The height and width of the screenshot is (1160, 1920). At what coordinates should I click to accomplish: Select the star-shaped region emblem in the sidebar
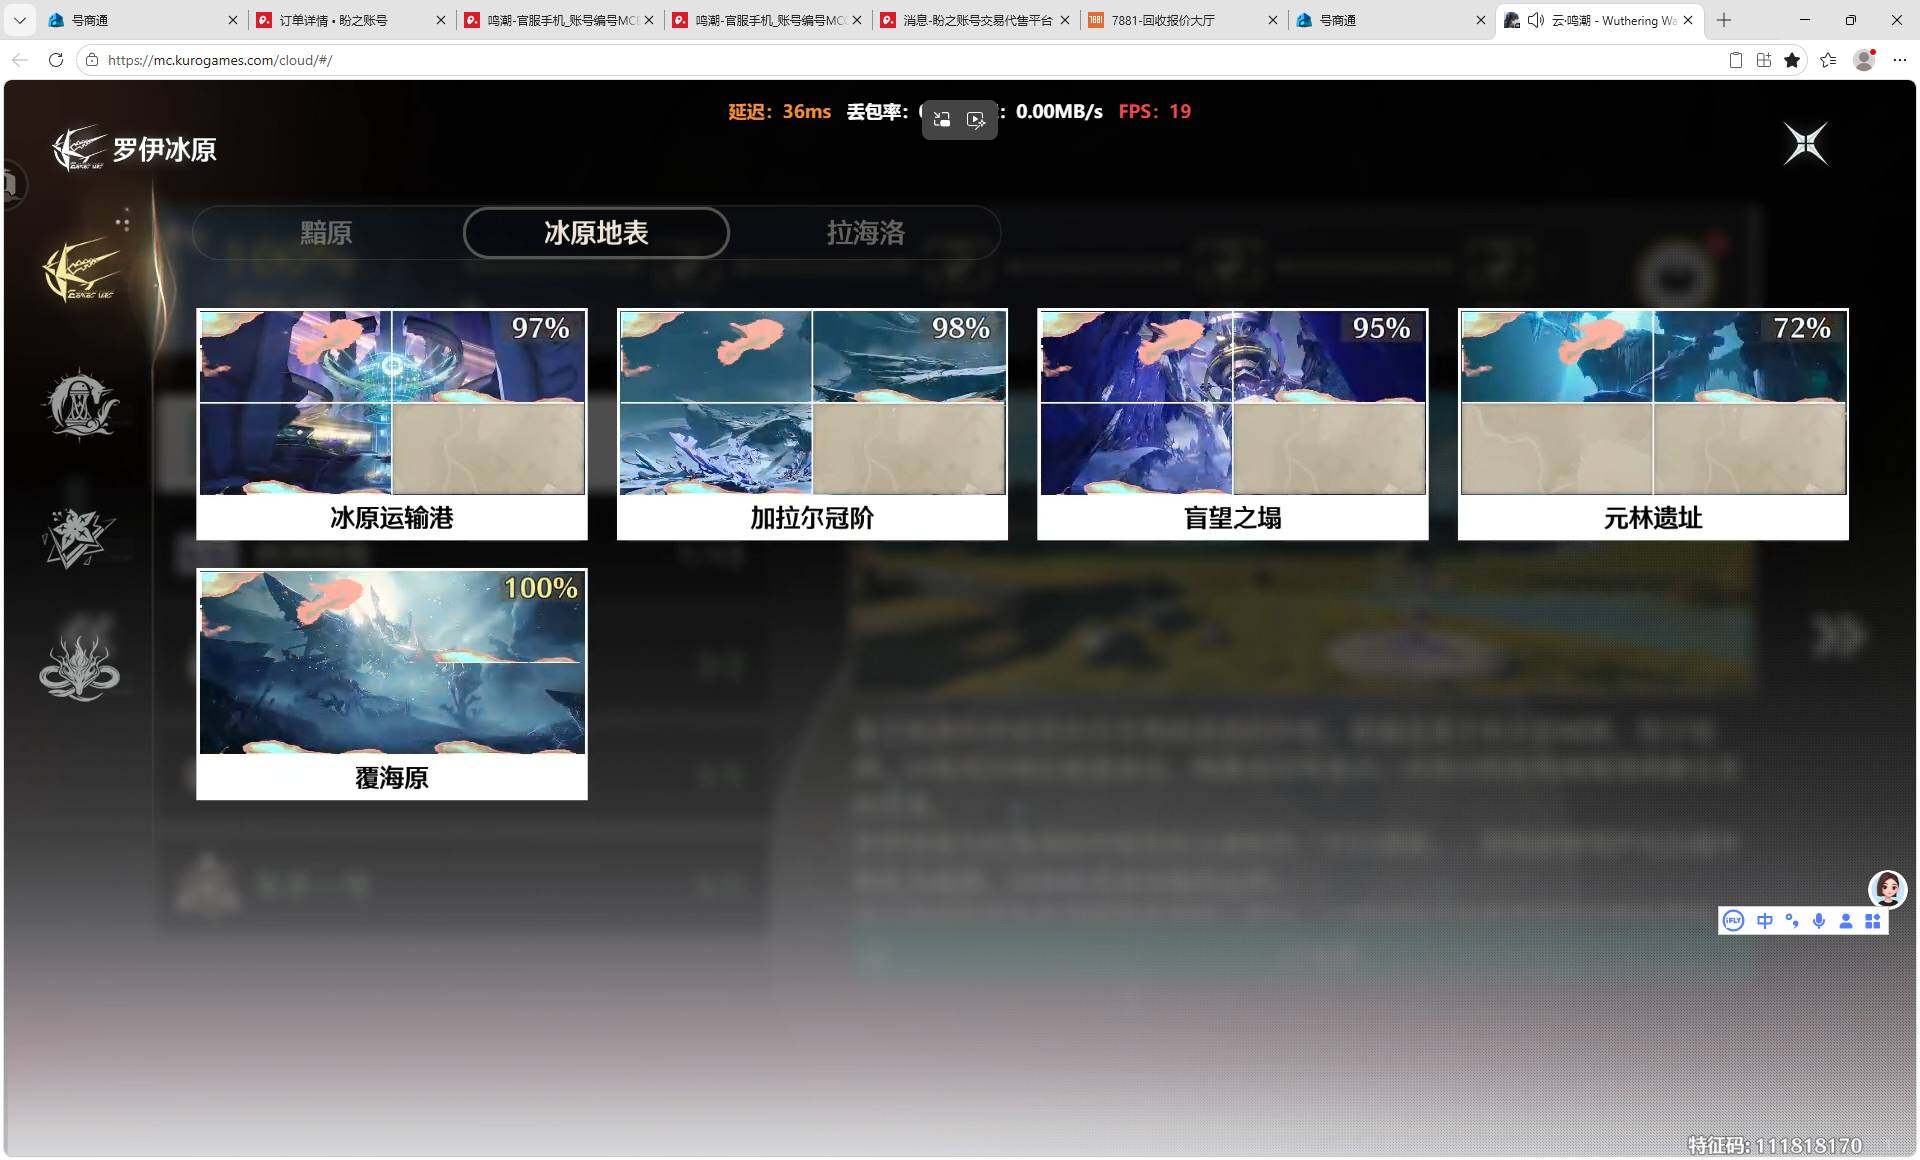click(79, 537)
